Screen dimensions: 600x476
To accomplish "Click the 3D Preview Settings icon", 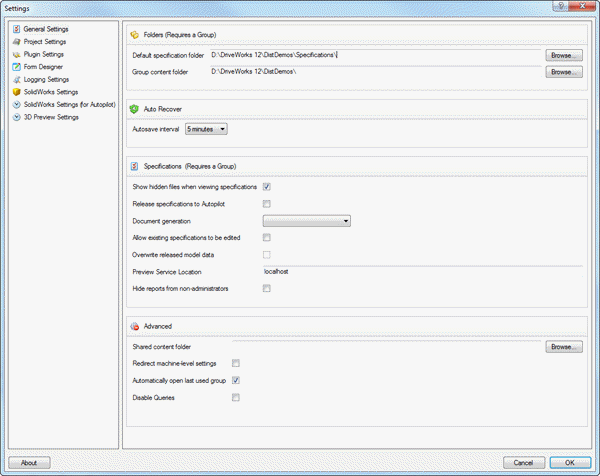I will click(16, 117).
